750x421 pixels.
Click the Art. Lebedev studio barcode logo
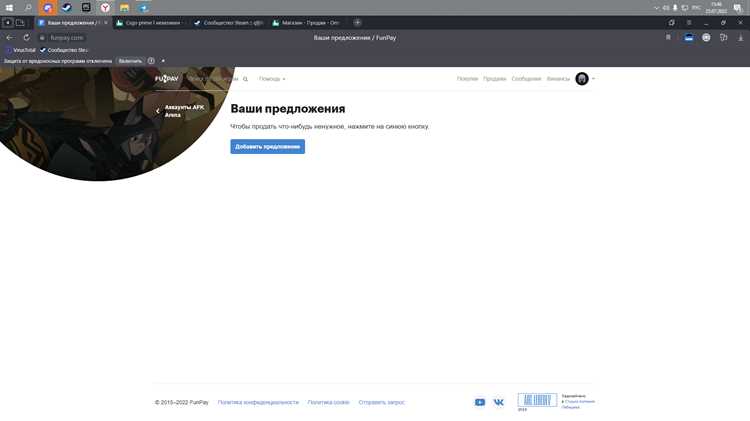[537, 400]
